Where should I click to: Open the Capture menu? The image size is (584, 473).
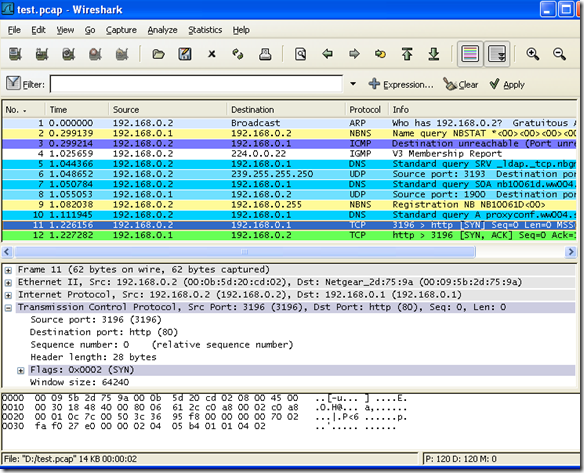pyautogui.click(x=121, y=30)
